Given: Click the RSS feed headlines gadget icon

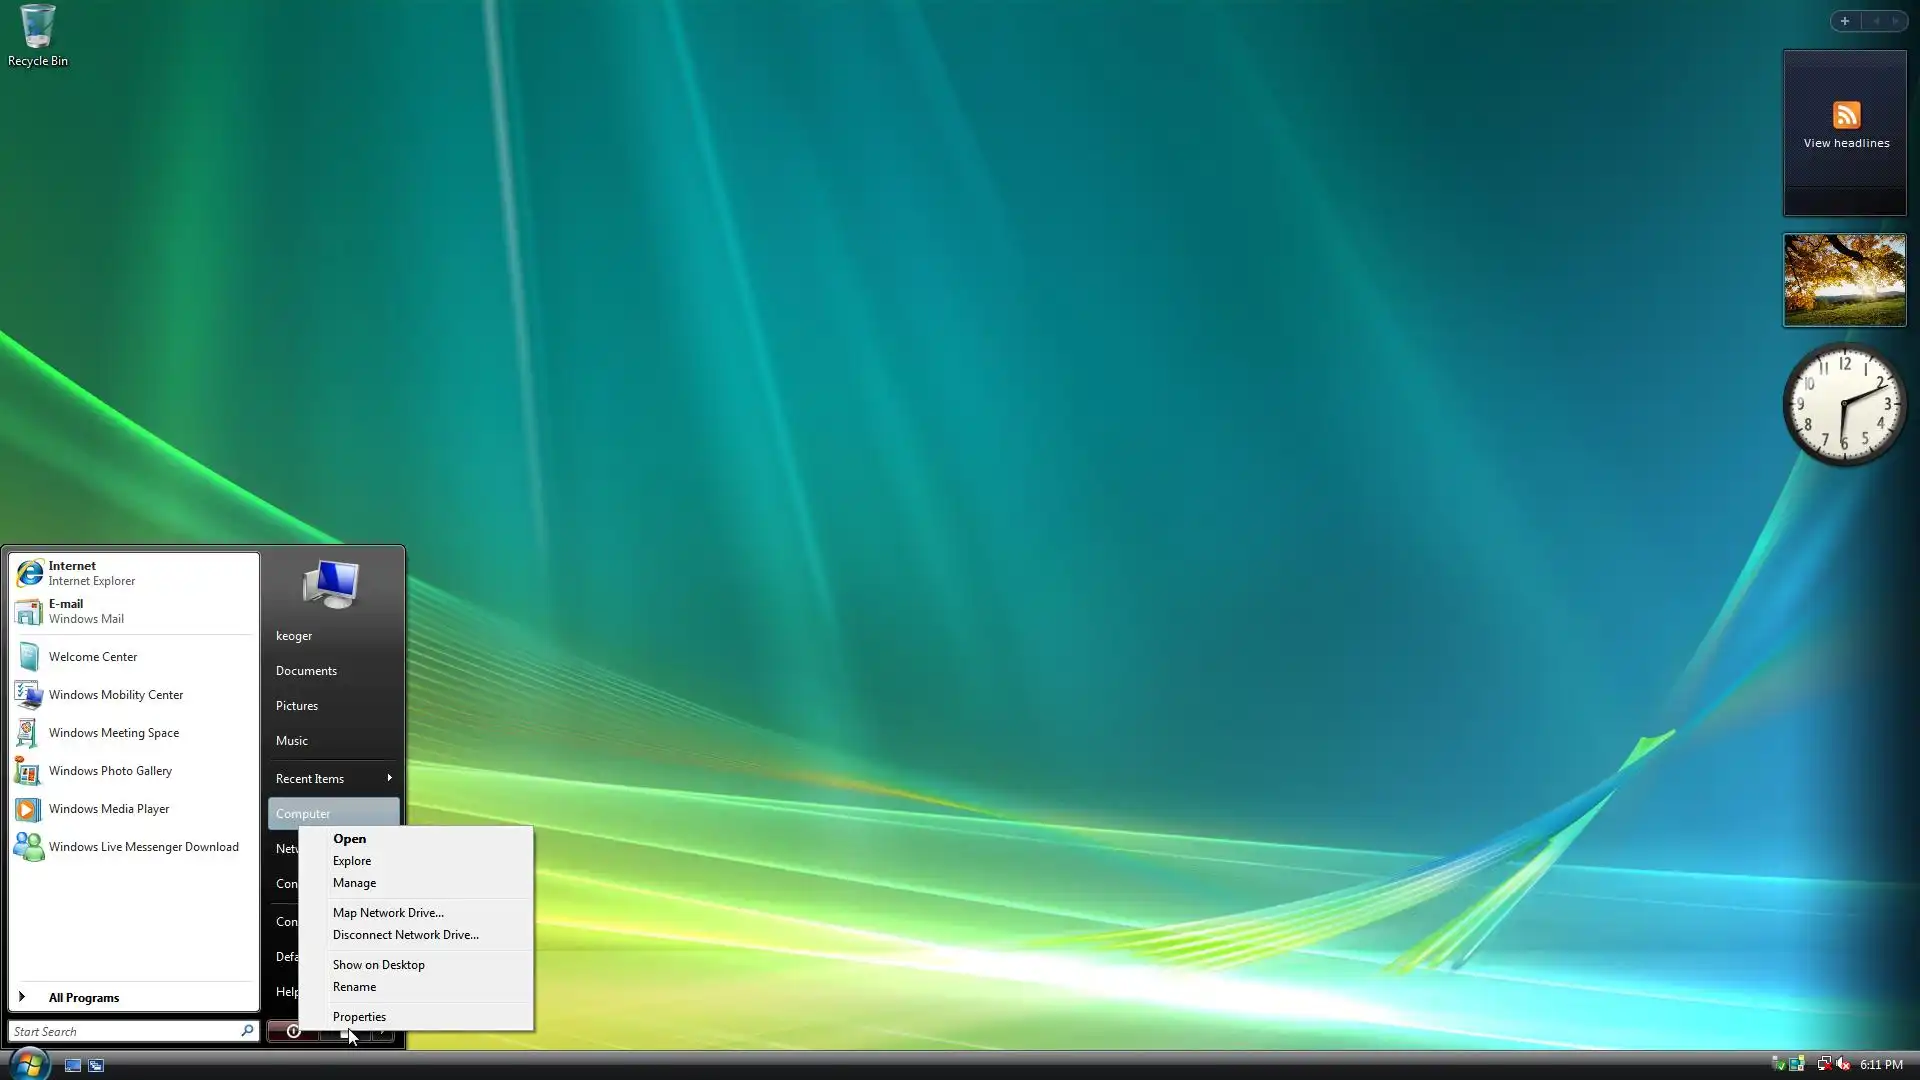Looking at the screenshot, I should tap(1846, 115).
